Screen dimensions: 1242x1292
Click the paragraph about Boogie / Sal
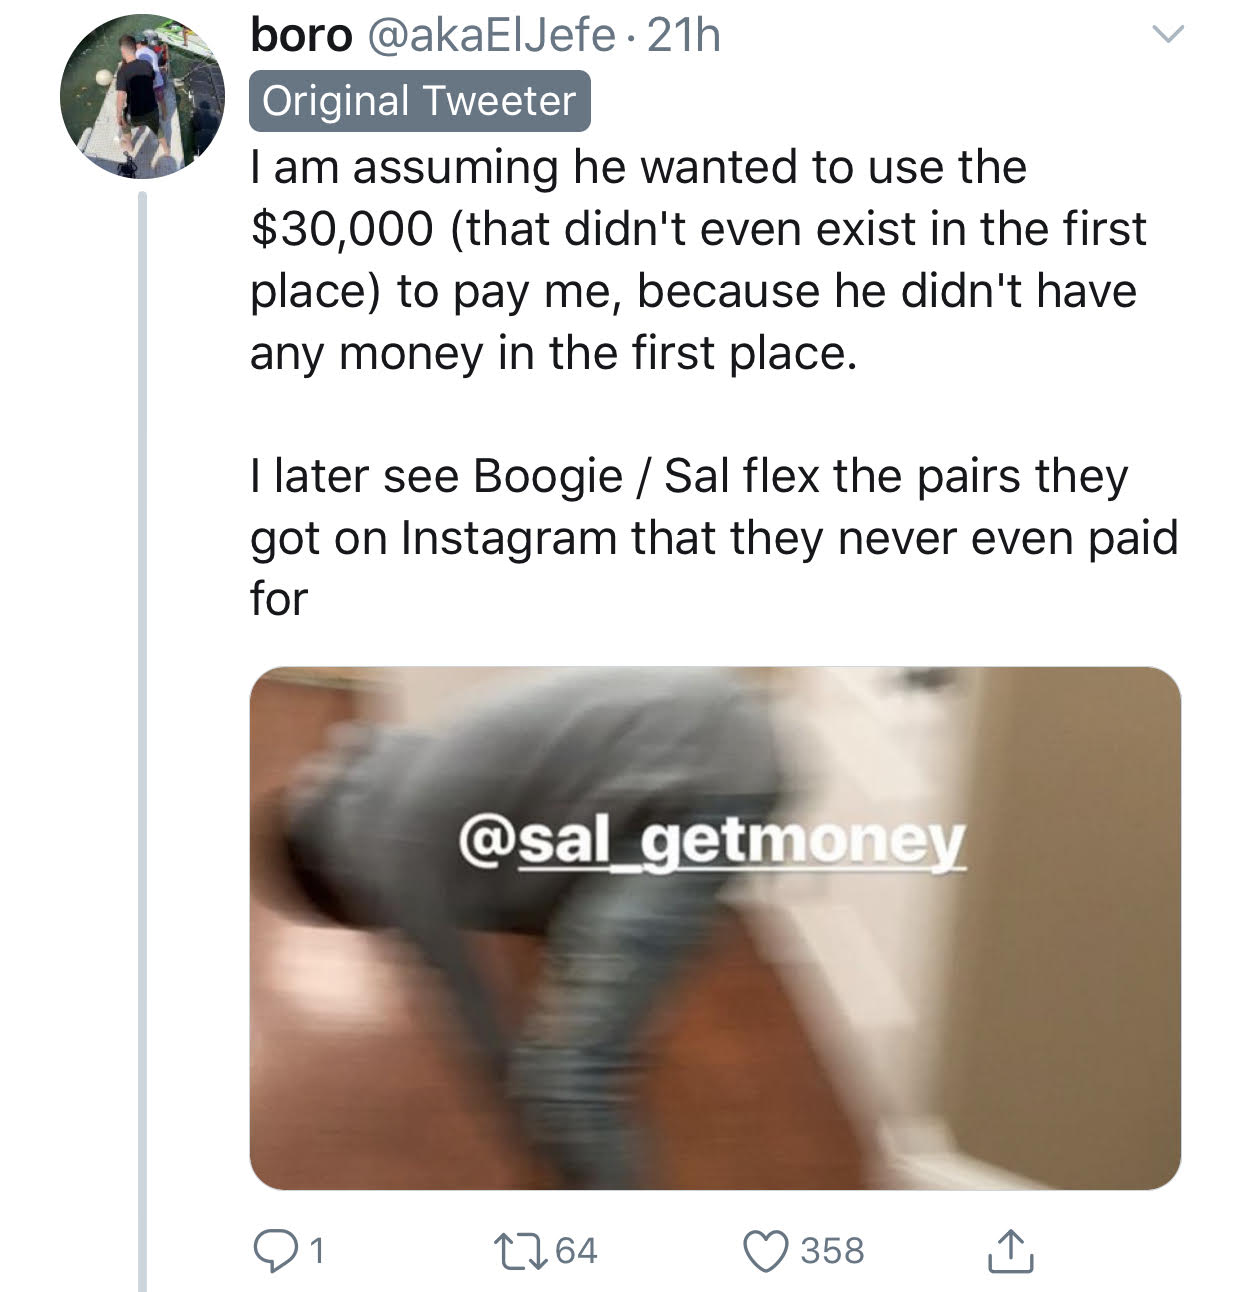click(x=714, y=537)
